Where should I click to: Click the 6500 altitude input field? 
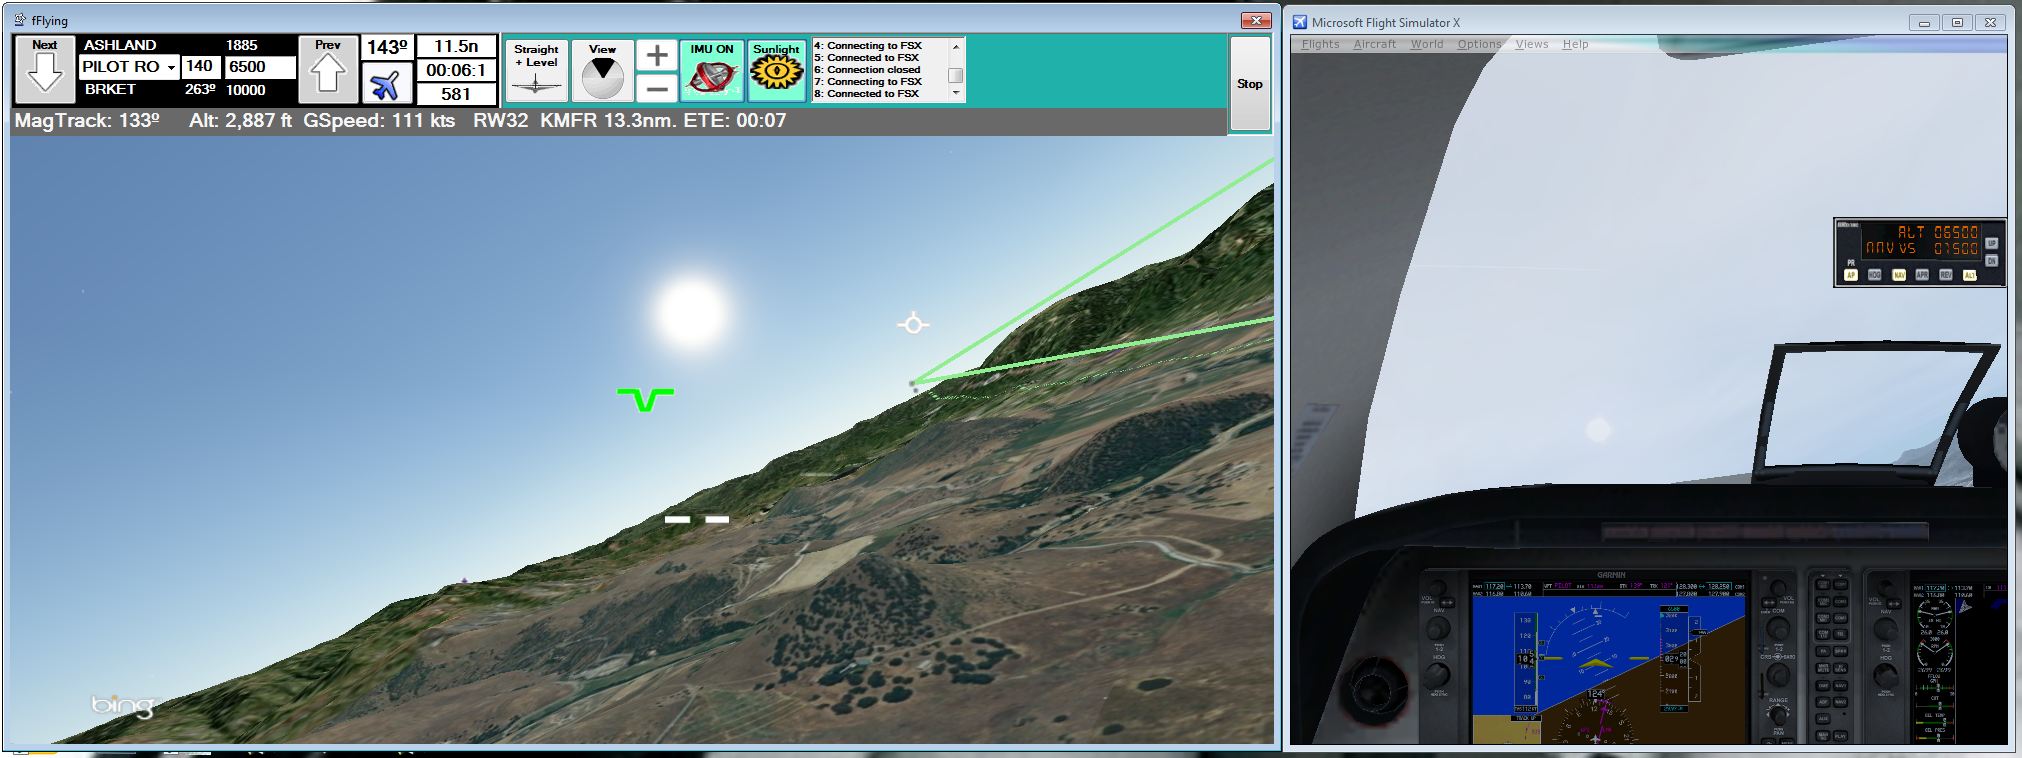click(x=259, y=67)
